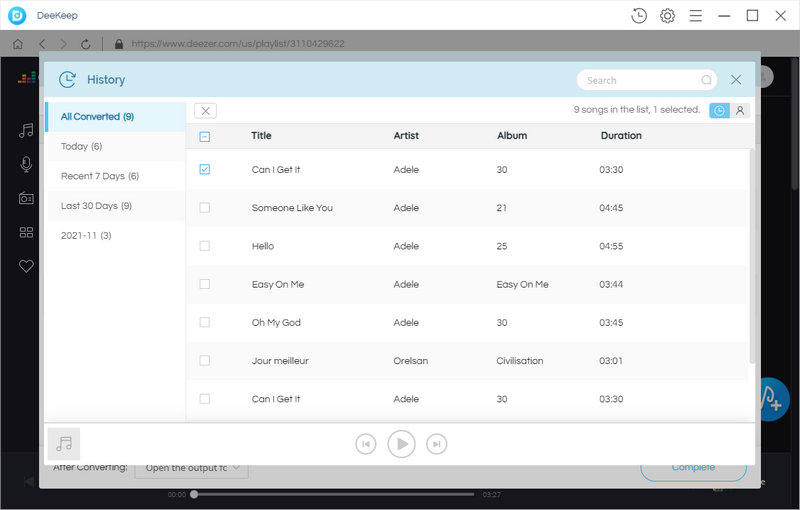Open the hamburger menu icon
800x510 pixels.
(x=695, y=16)
